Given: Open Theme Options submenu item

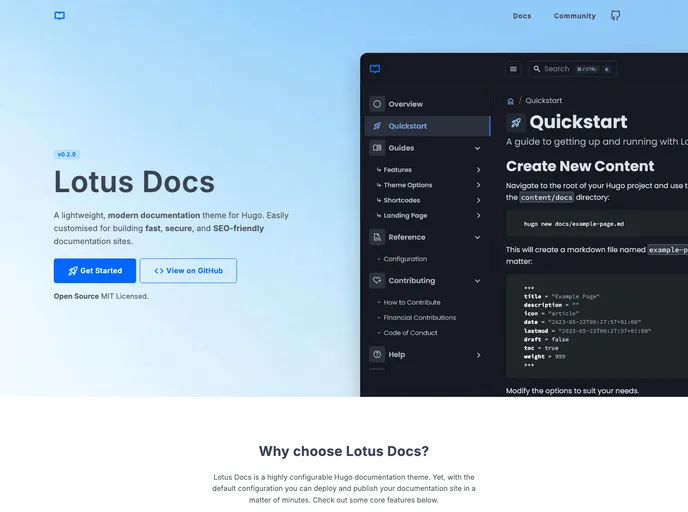Looking at the screenshot, I should click(x=408, y=185).
